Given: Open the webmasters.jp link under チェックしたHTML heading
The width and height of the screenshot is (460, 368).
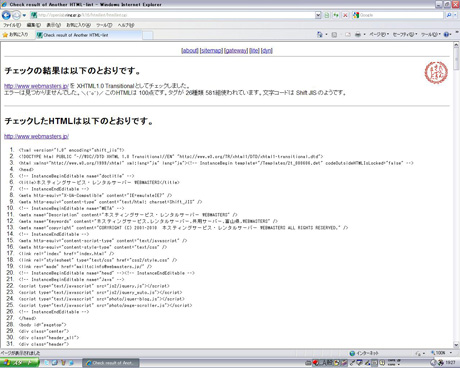Looking at the screenshot, I should 36,136.
